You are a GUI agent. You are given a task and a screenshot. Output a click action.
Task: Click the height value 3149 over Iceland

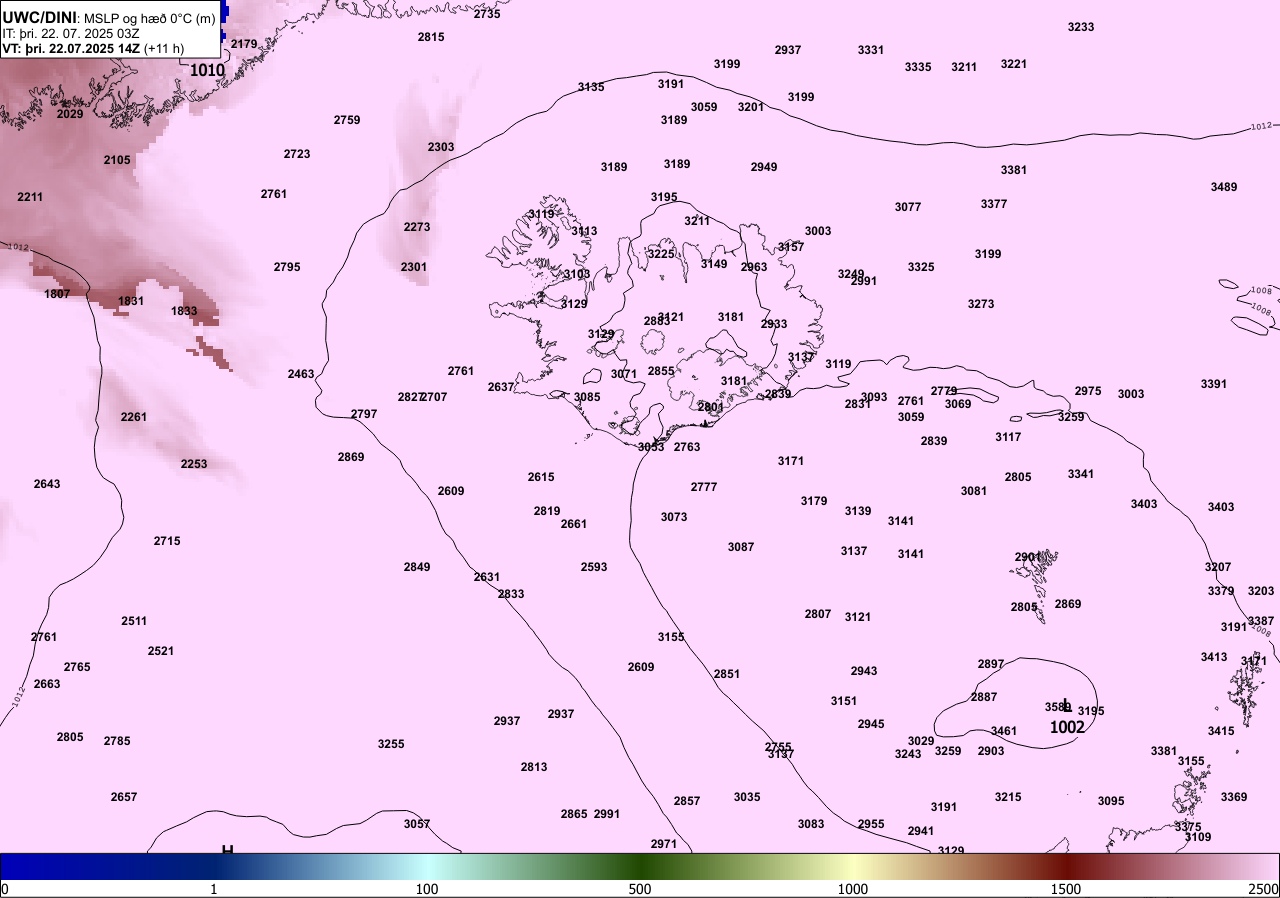714,264
